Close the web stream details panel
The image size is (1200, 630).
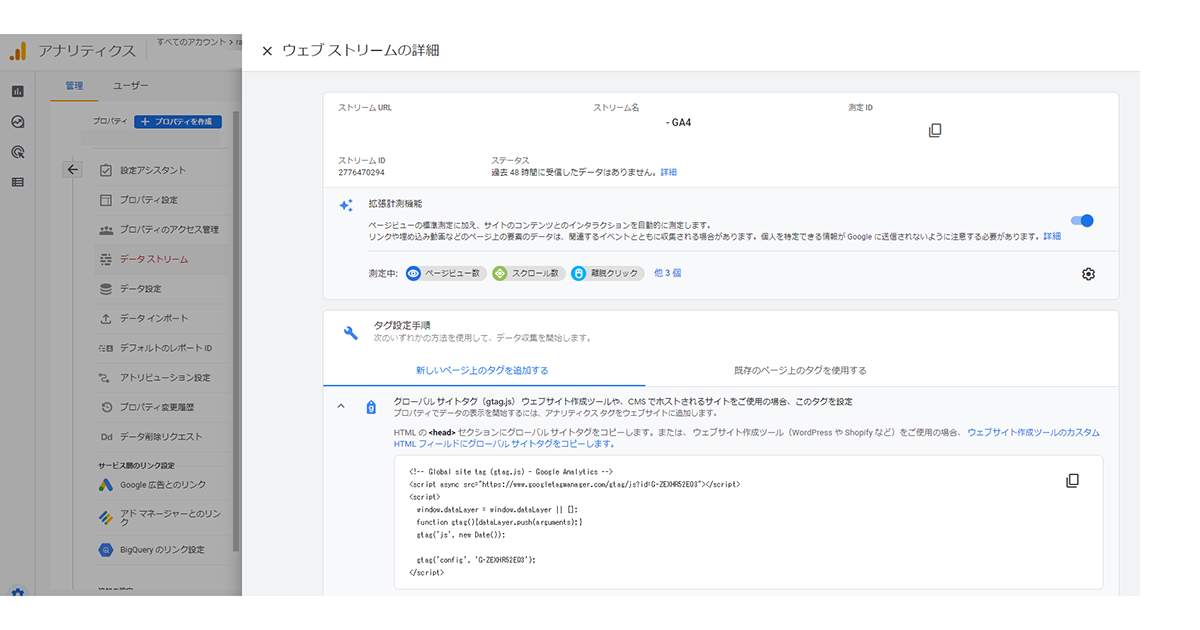pos(267,51)
